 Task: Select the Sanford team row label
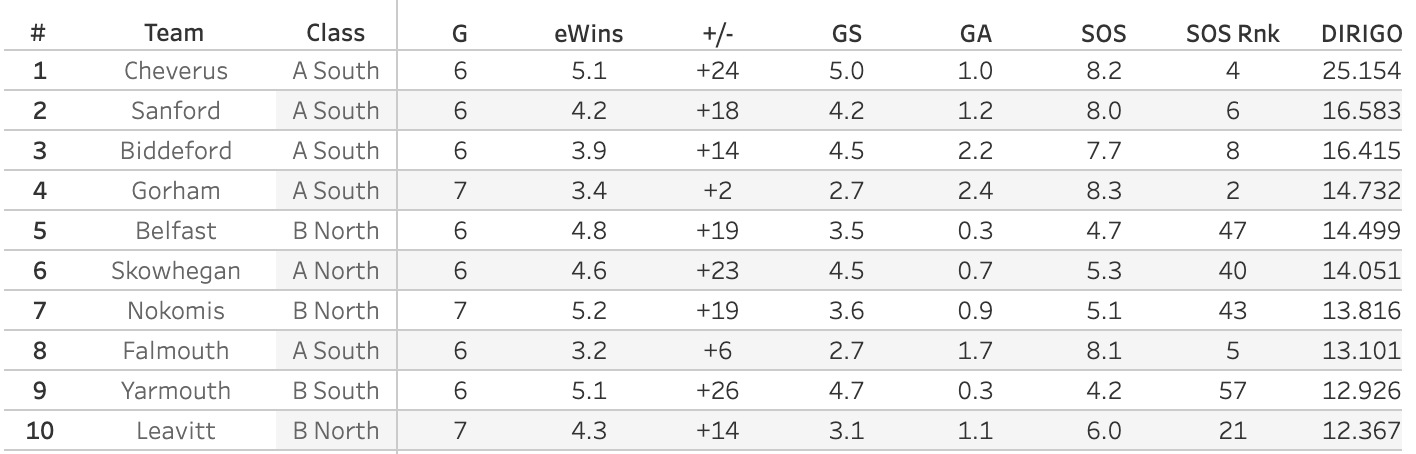[176, 112]
